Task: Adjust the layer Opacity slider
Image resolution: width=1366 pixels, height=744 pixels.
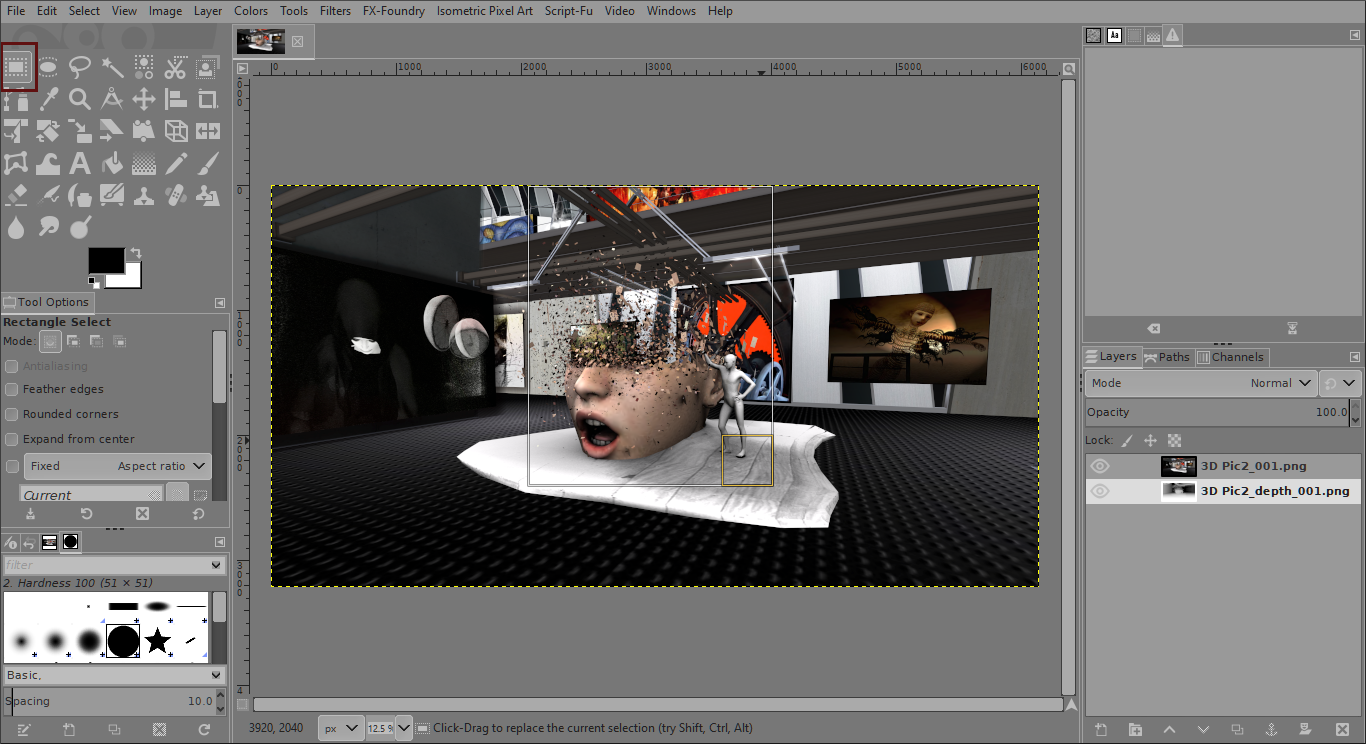Action: [1216, 412]
